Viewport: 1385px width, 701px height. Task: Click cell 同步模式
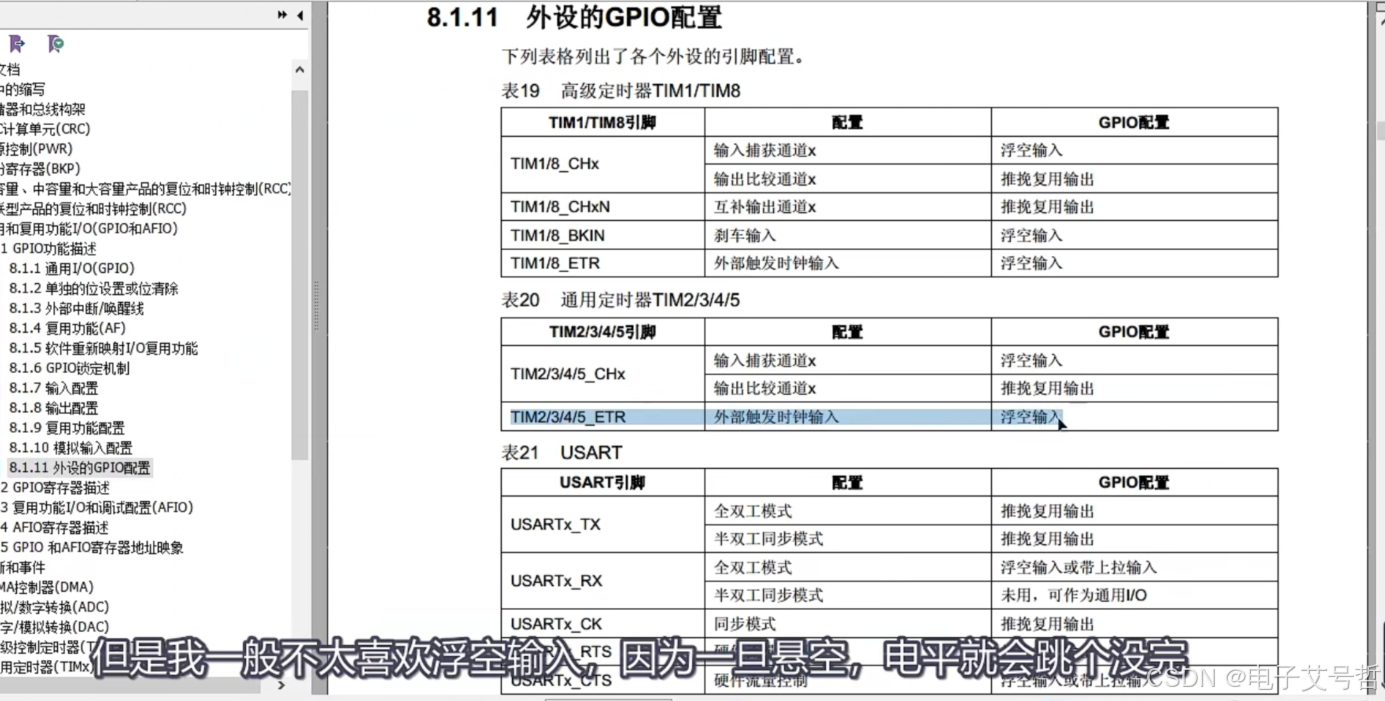848,624
